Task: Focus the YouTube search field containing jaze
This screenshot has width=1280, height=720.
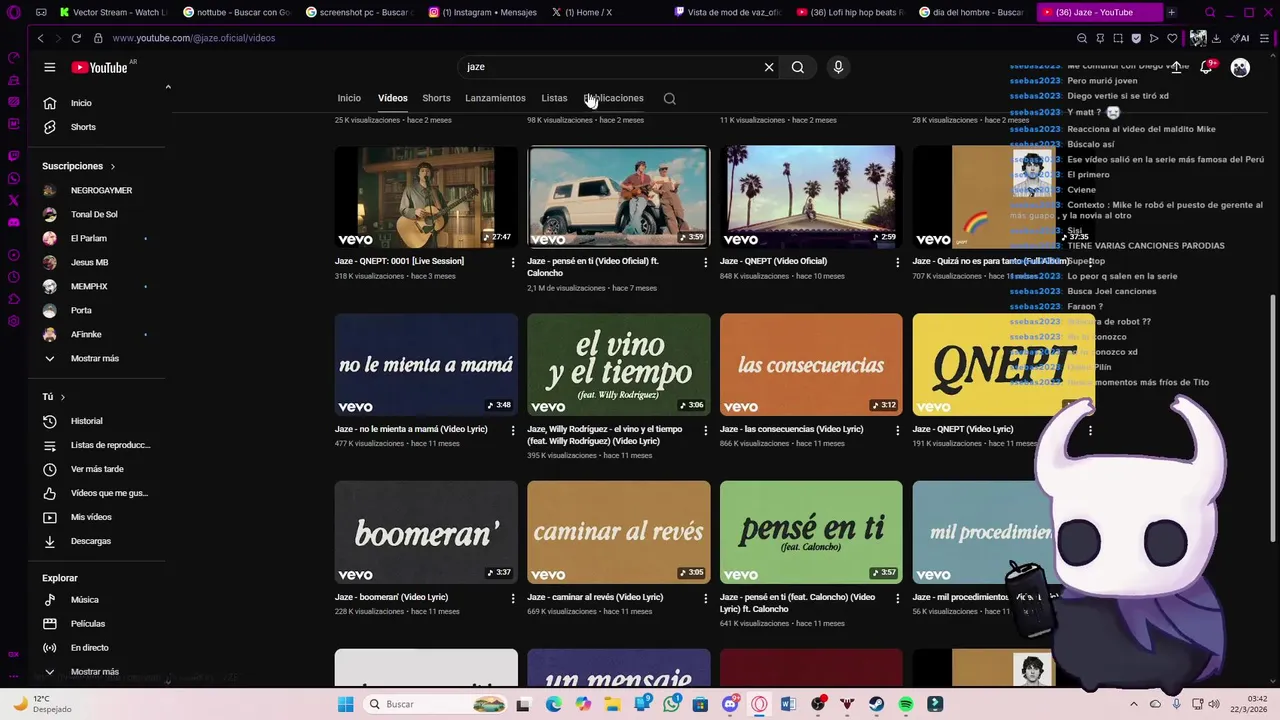Action: pos(610,67)
